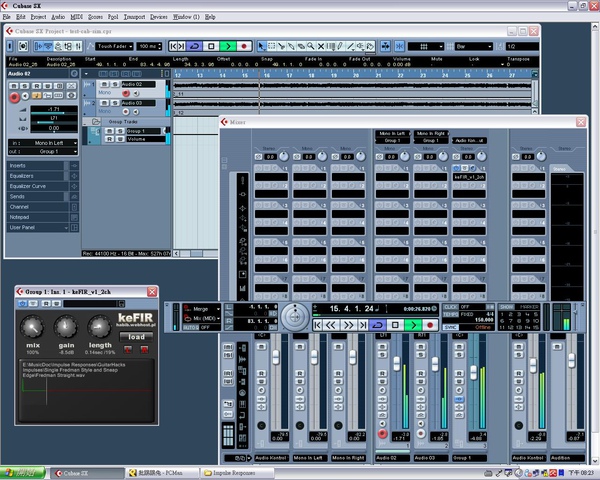
Task: Toggle TEMPO track on Transport panel
Action: coord(450,314)
